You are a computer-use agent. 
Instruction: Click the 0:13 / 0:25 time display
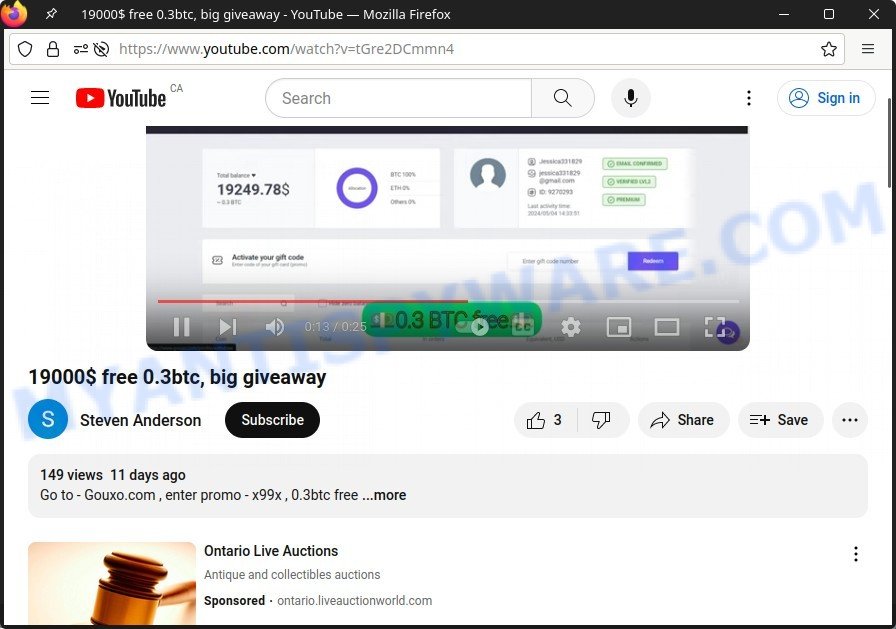coord(335,327)
